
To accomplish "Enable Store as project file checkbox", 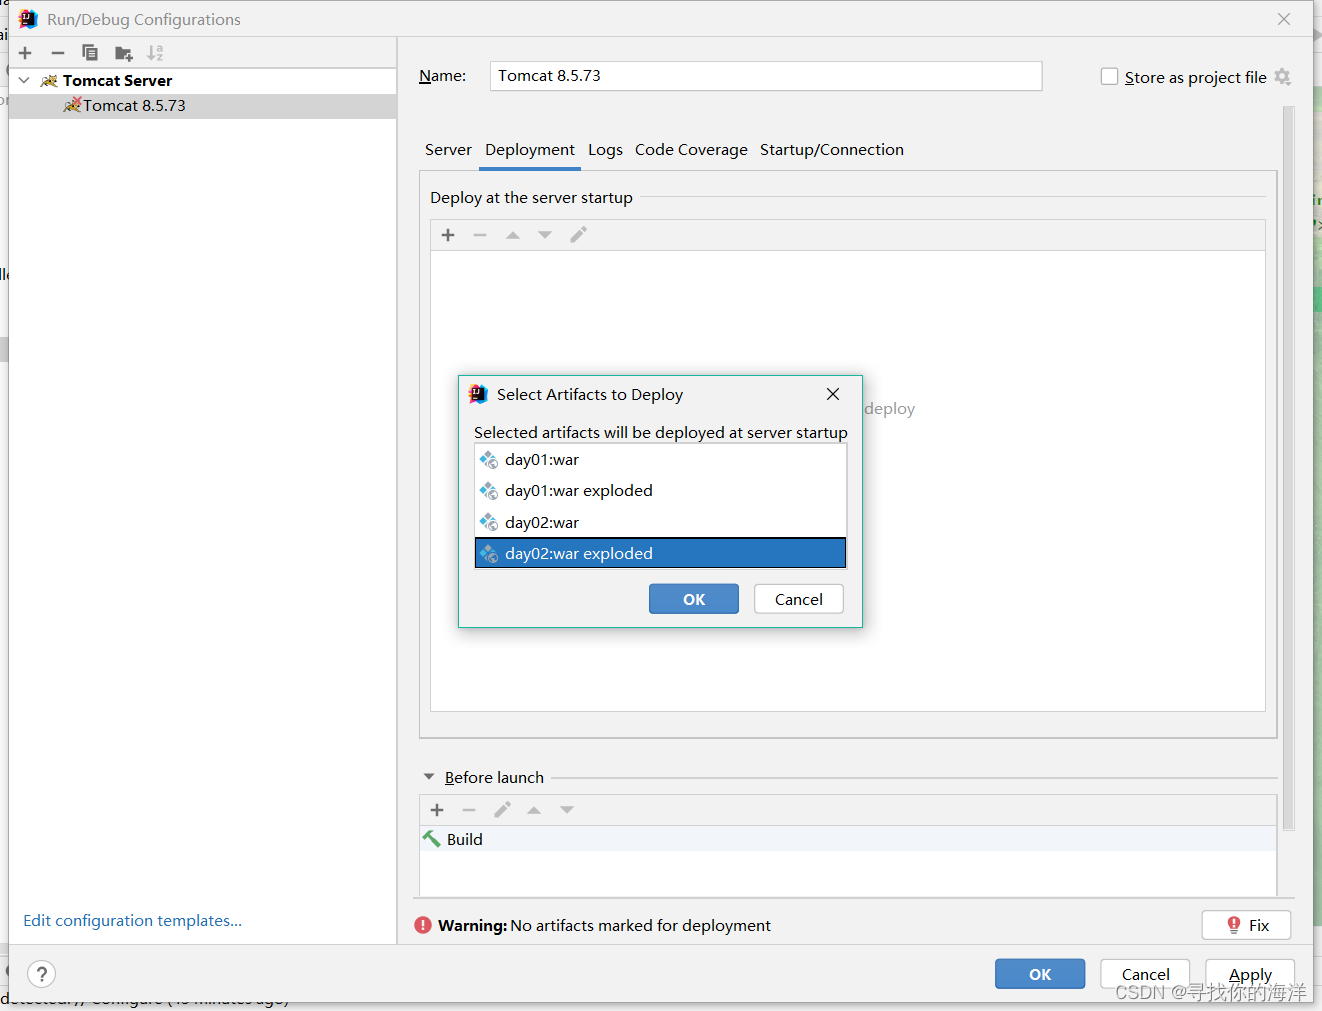I will point(1109,77).
